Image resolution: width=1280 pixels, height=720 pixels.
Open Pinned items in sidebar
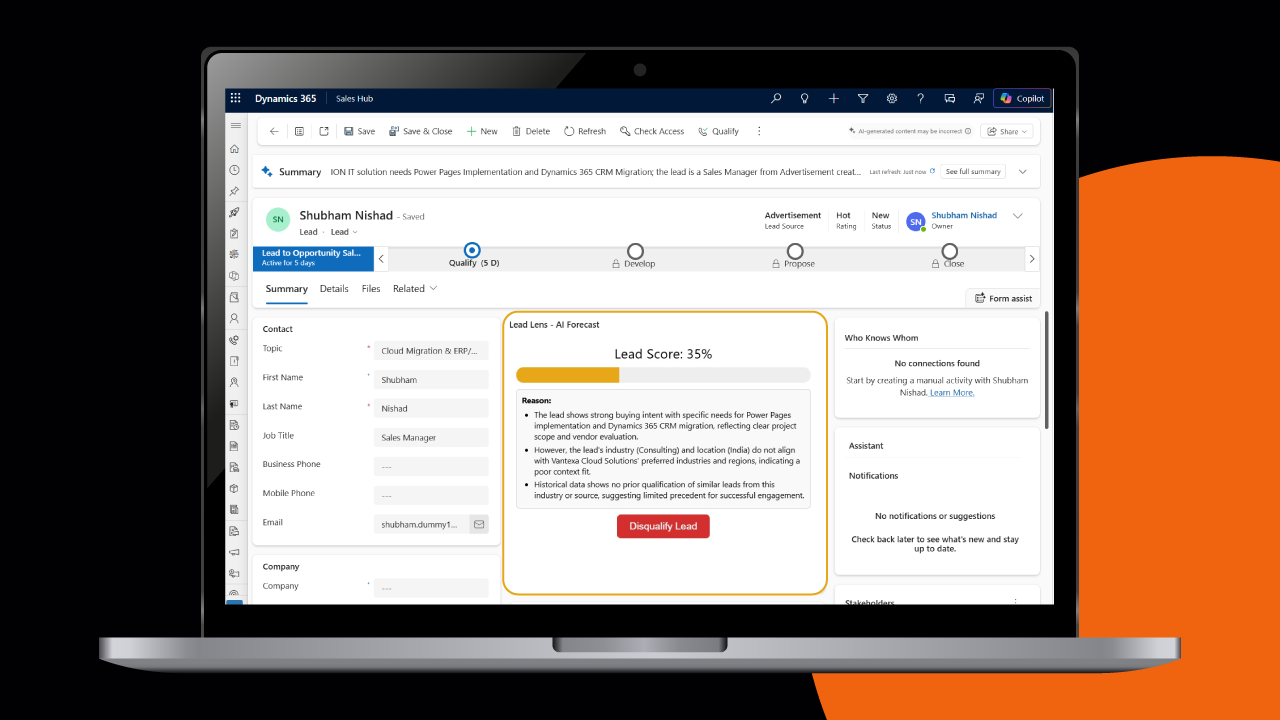pos(235,191)
